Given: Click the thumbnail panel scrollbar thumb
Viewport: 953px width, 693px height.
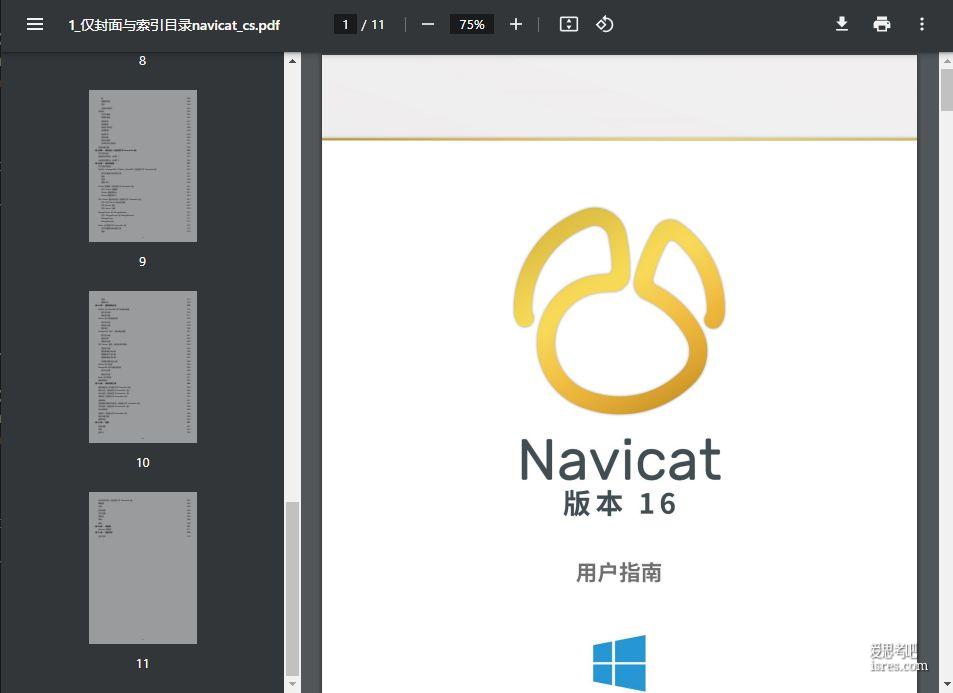Looking at the screenshot, I should point(292,588).
